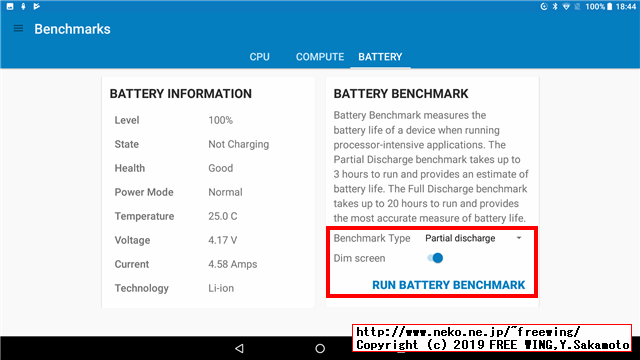The width and height of the screenshot is (640, 360).
Task: Tap the home circle button
Action: tap(320, 348)
